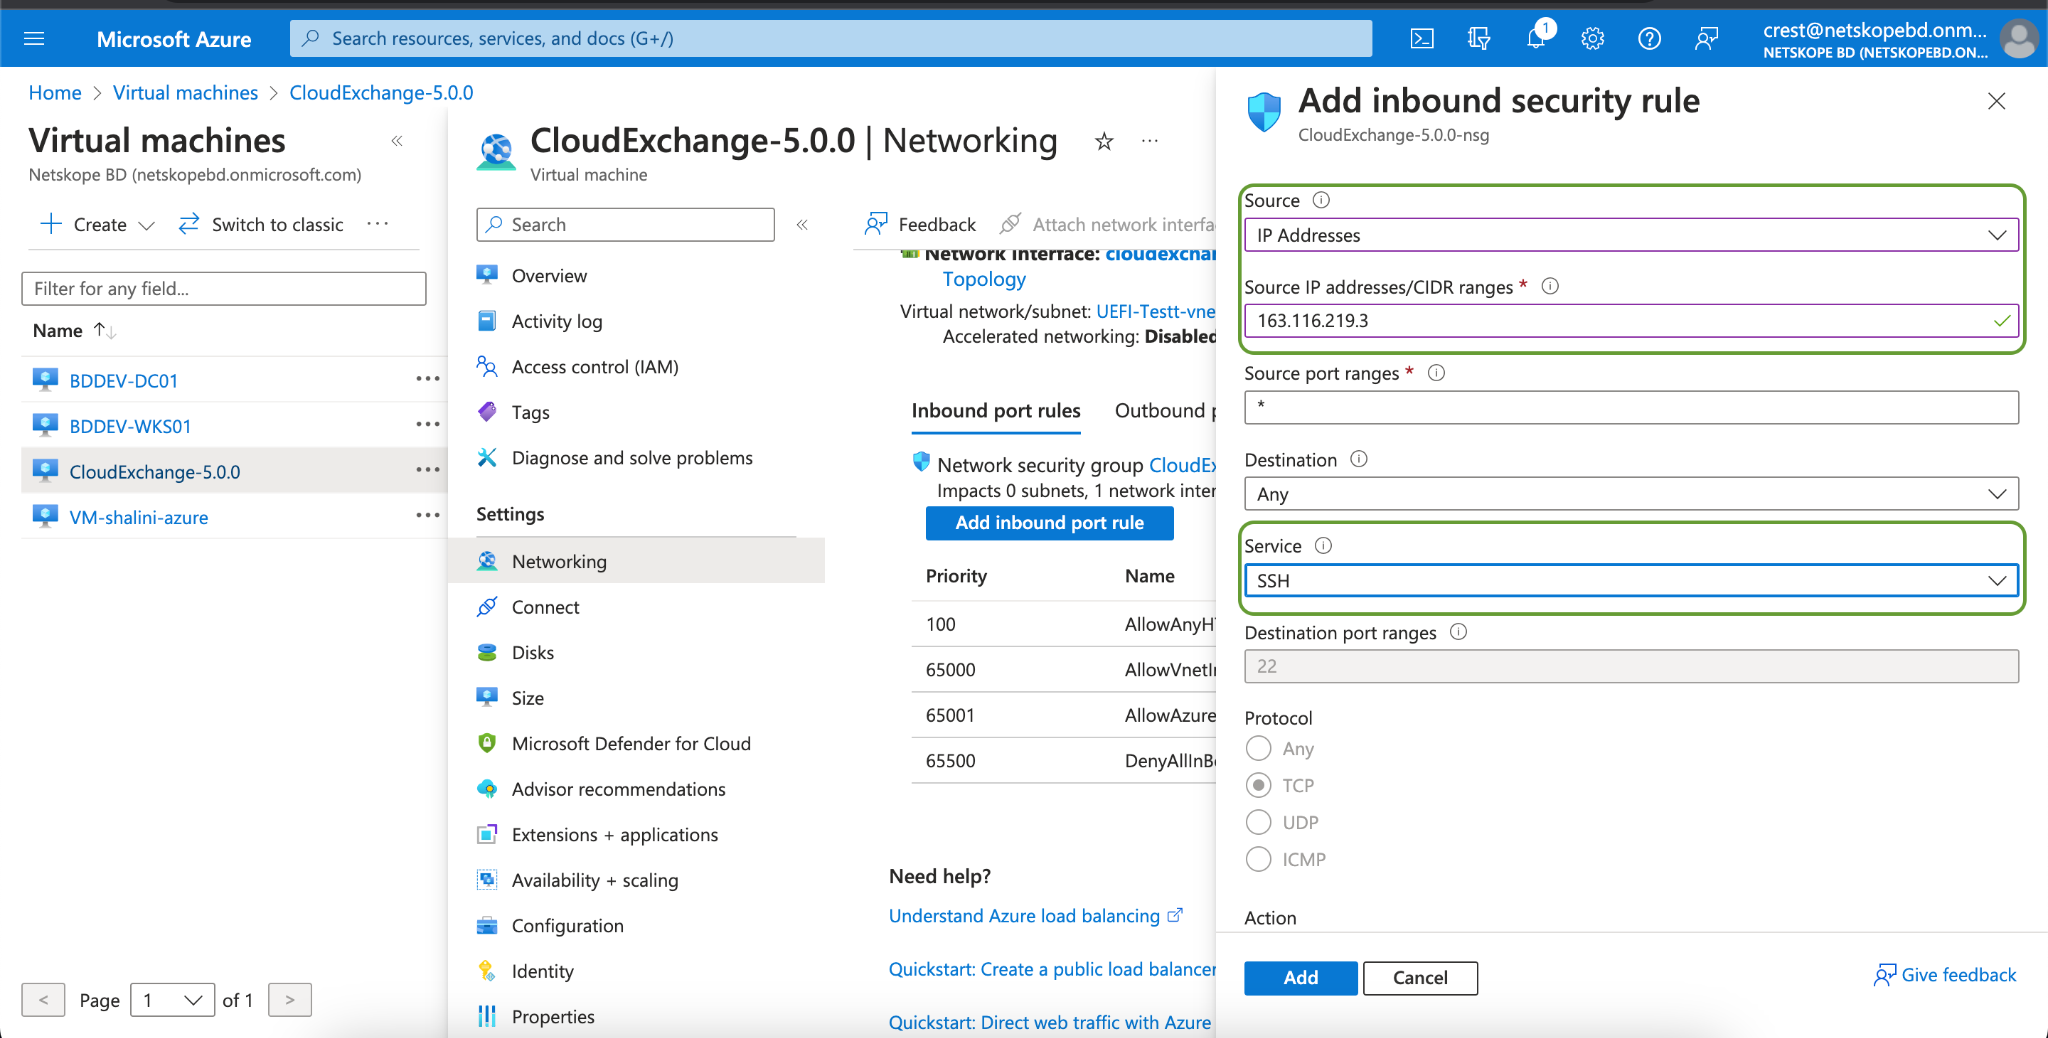
Task: Open Give feedback link
Action: 1945,975
